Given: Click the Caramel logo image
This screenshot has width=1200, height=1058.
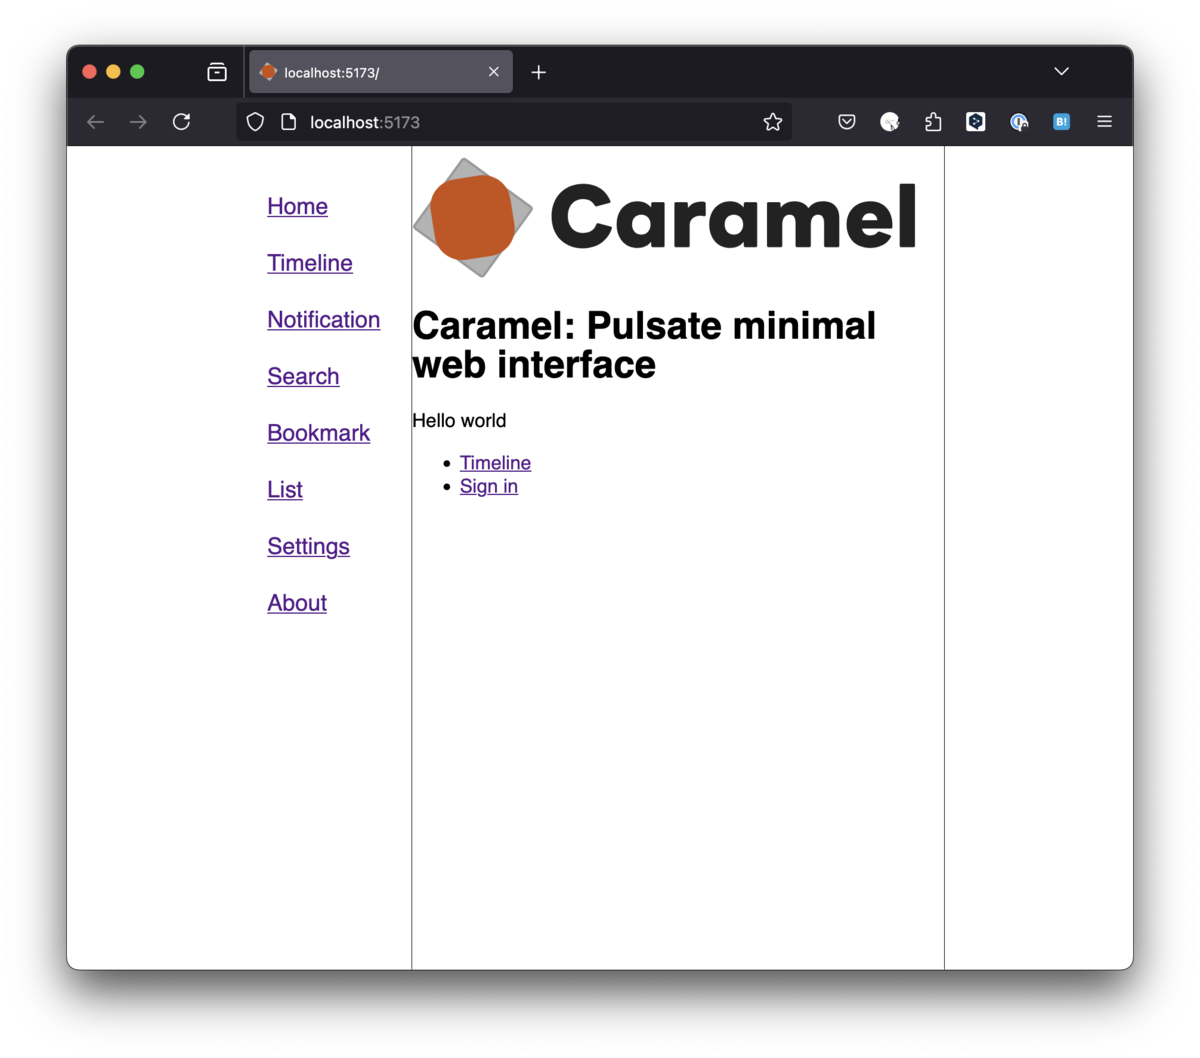Looking at the screenshot, I should click(665, 217).
